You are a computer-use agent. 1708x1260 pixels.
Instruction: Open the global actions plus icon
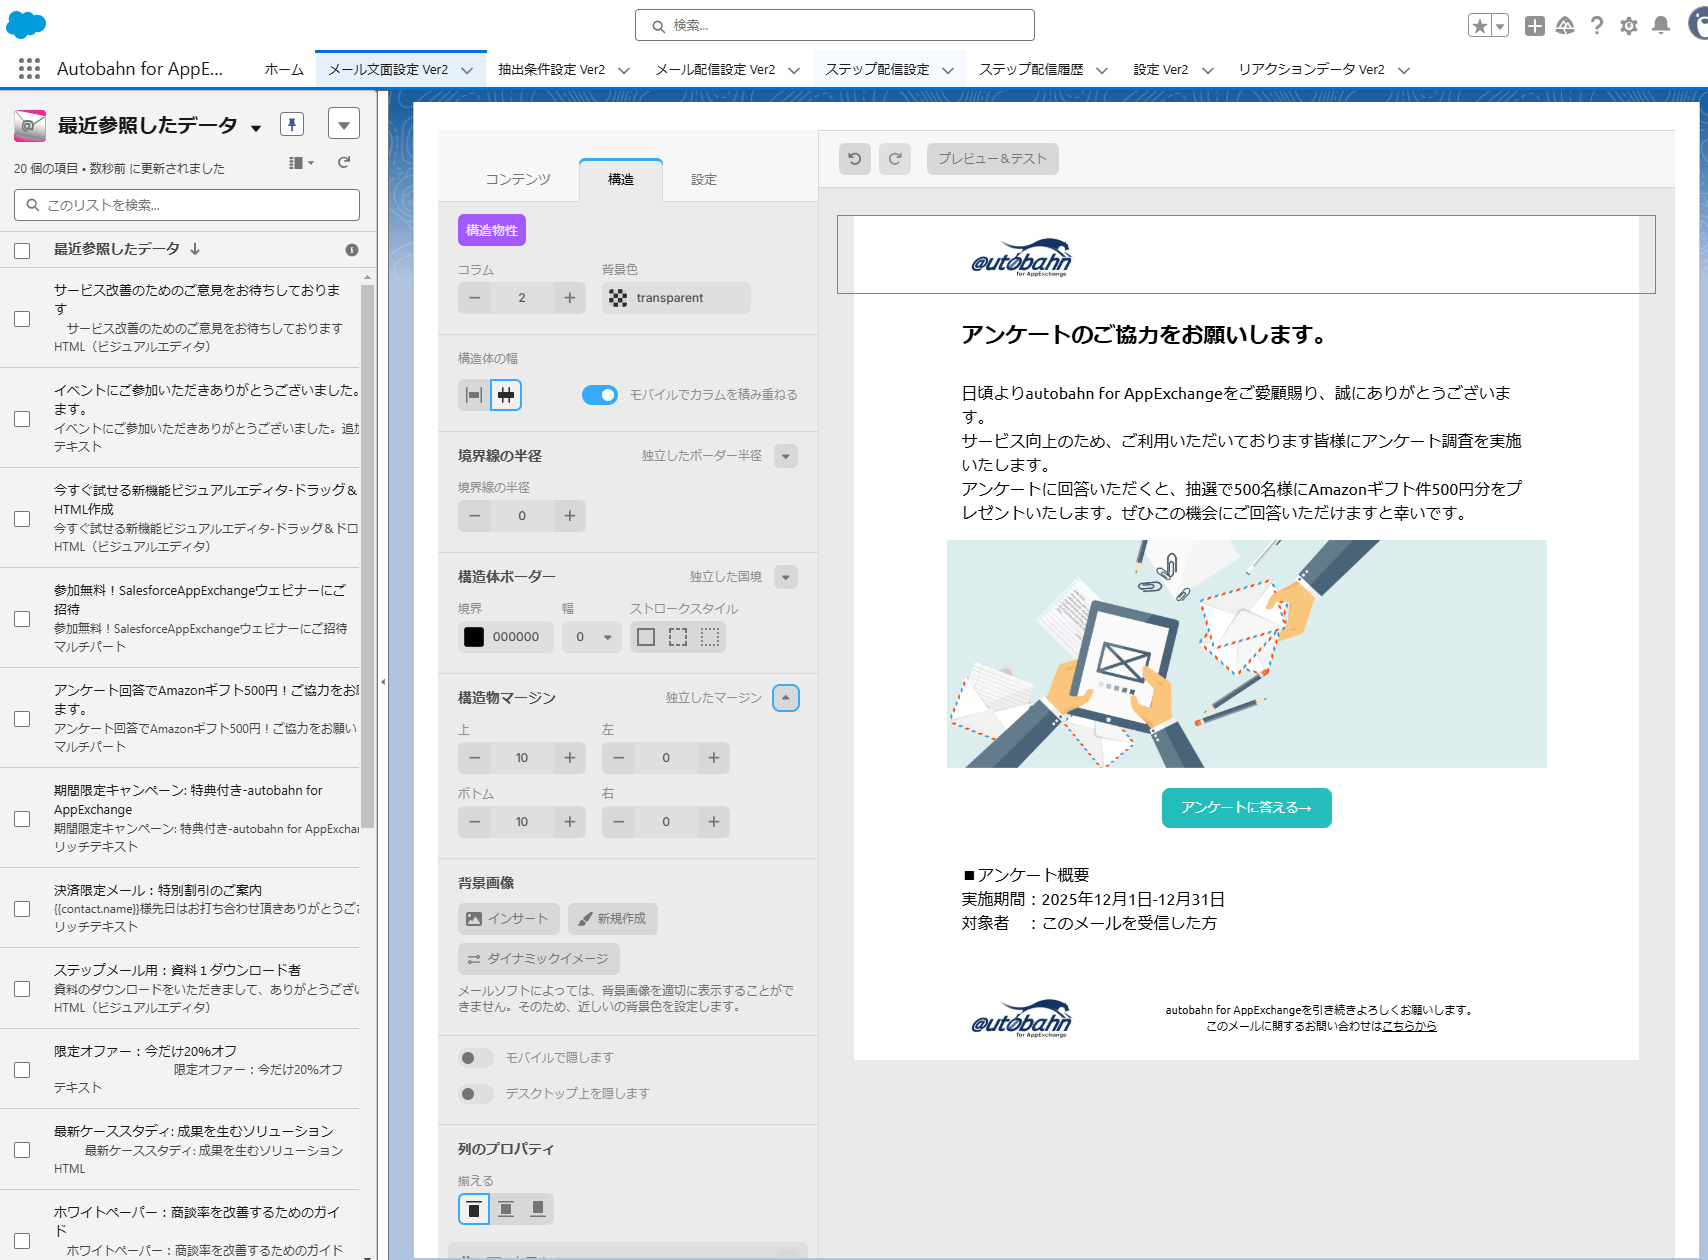[1534, 26]
